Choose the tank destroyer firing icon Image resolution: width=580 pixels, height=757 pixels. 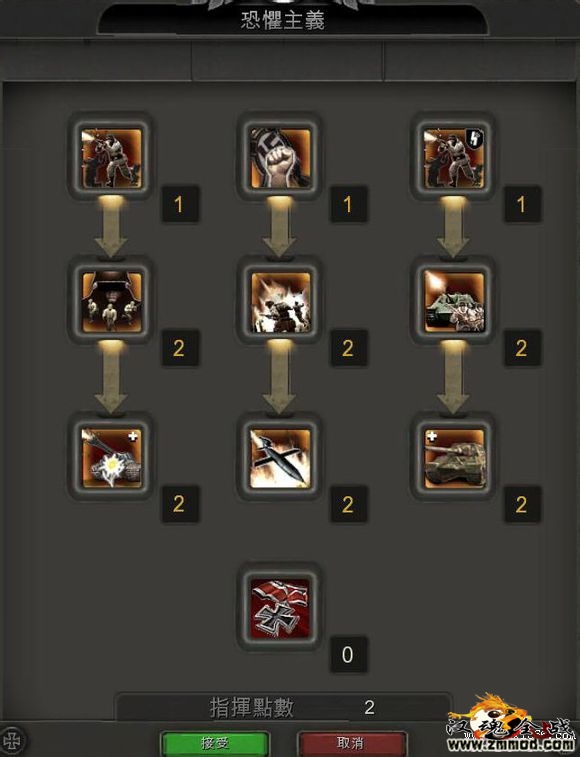point(453,302)
